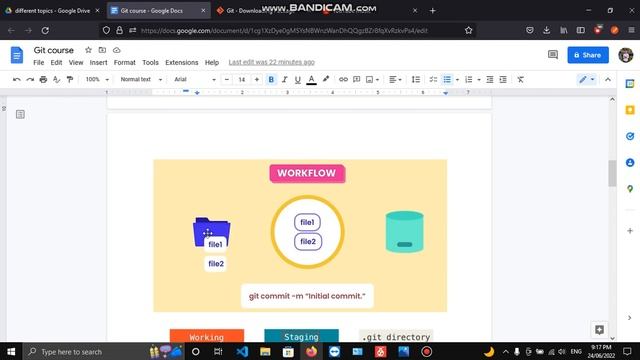Image resolution: width=640 pixels, height=360 pixels.
Task: Click the blue Share button
Action: [588, 55]
